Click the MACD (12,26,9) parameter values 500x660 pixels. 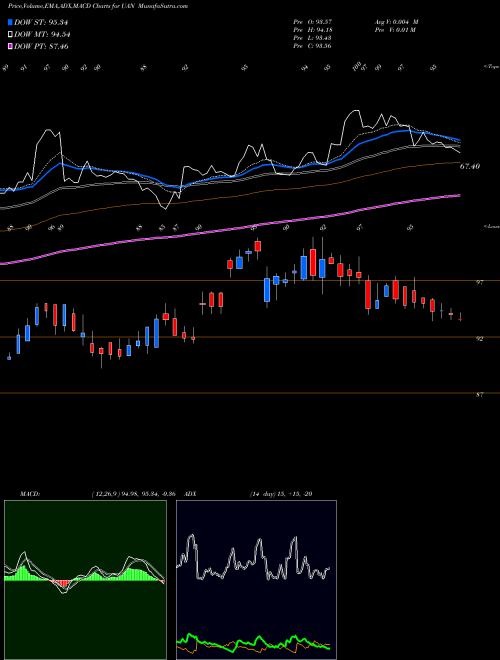(136, 494)
